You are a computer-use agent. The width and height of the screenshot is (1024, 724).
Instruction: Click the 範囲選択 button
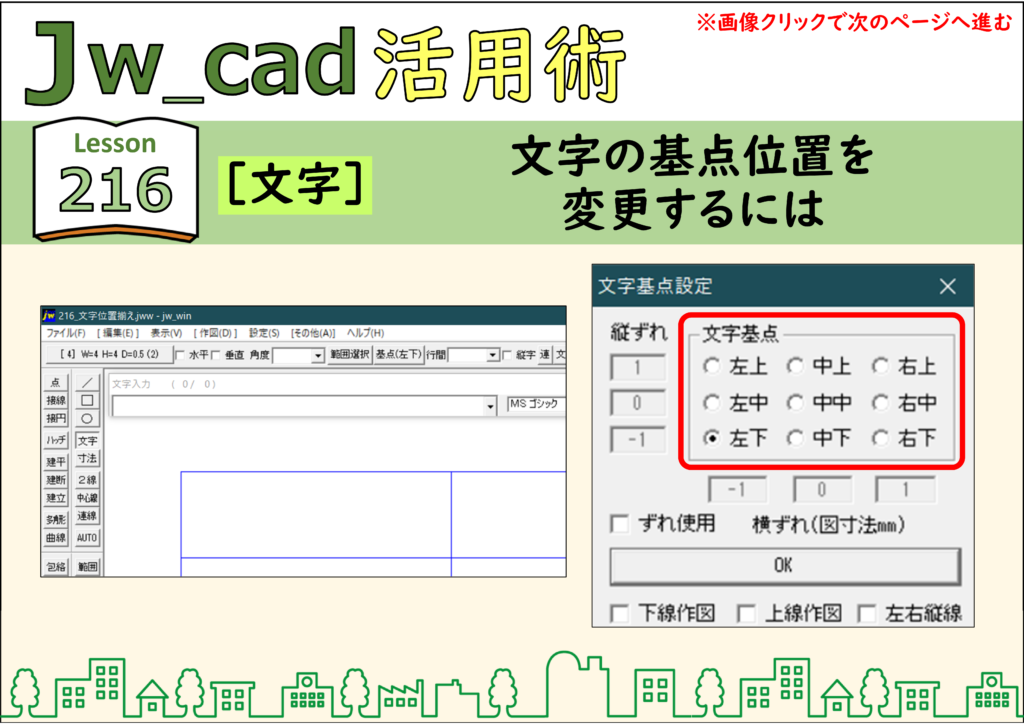point(350,354)
